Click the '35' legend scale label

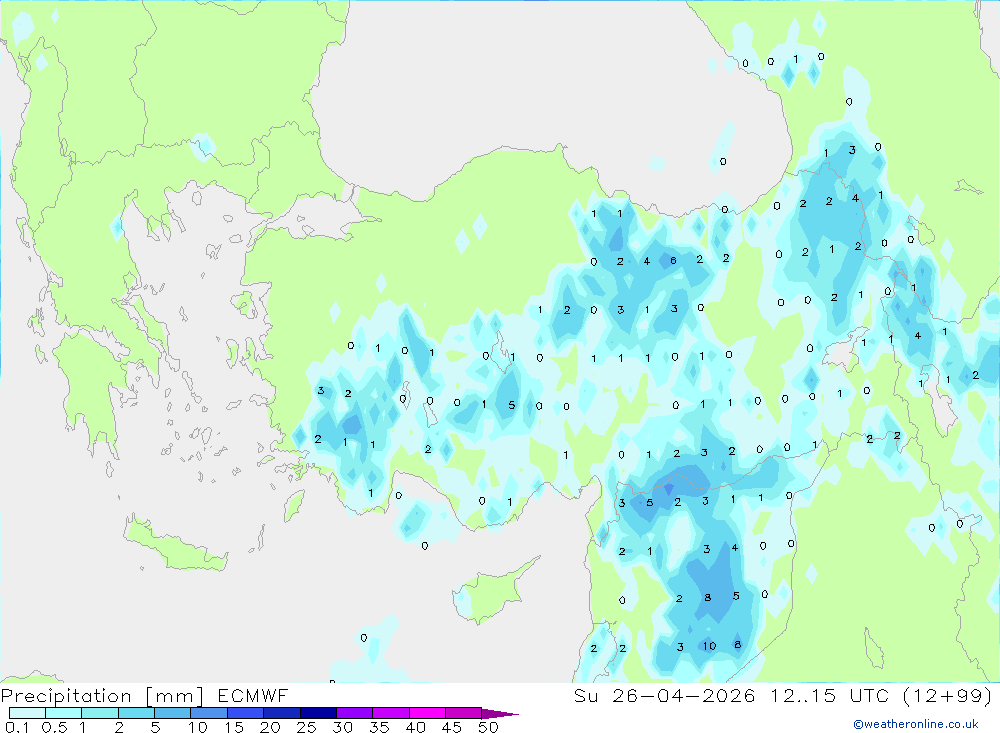click(379, 727)
